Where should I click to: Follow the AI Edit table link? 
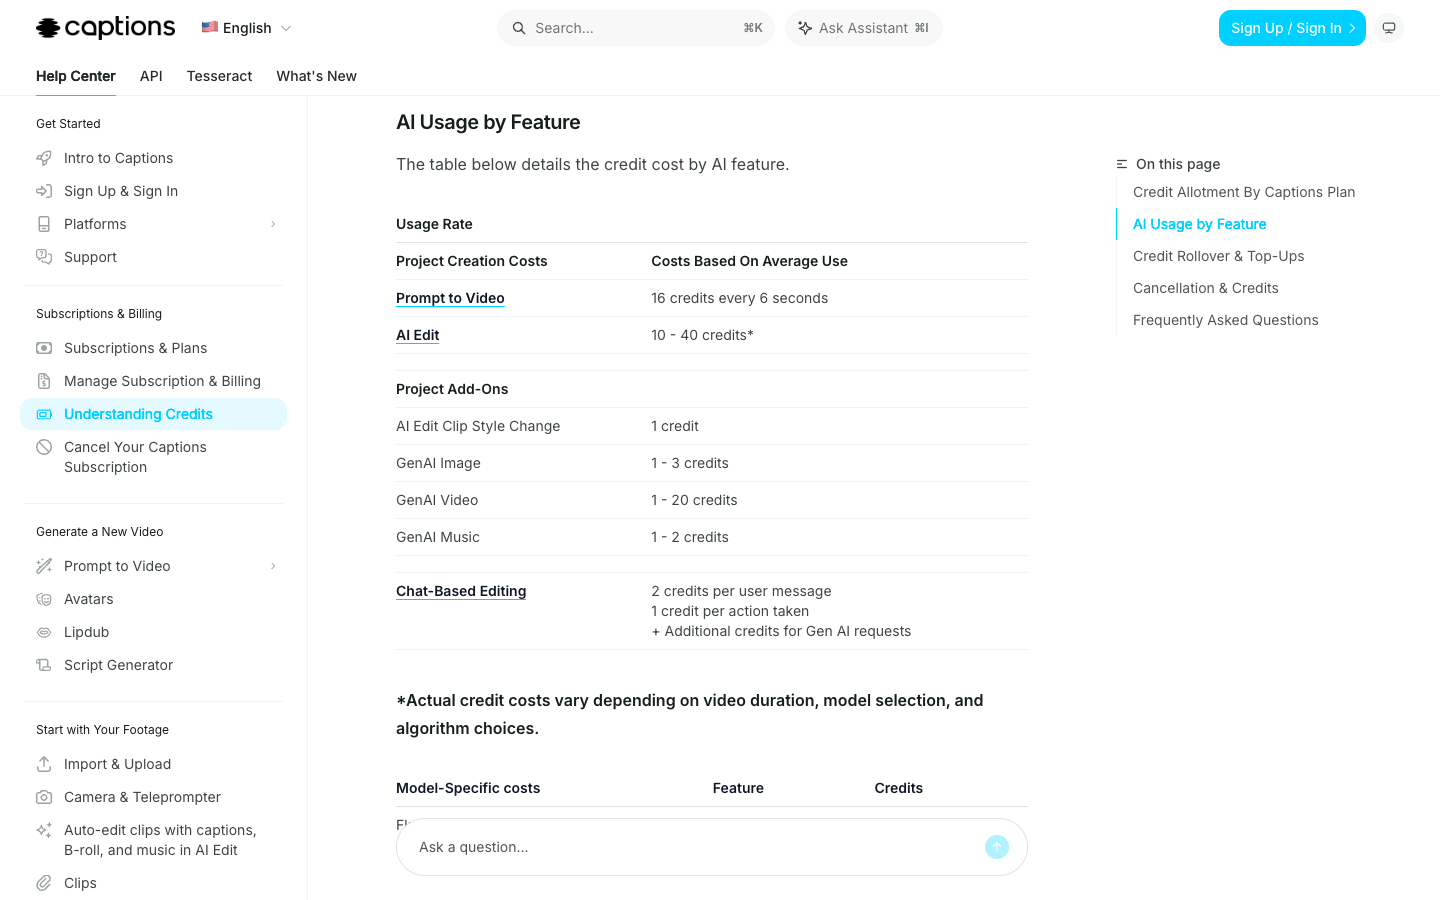click(x=418, y=335)
